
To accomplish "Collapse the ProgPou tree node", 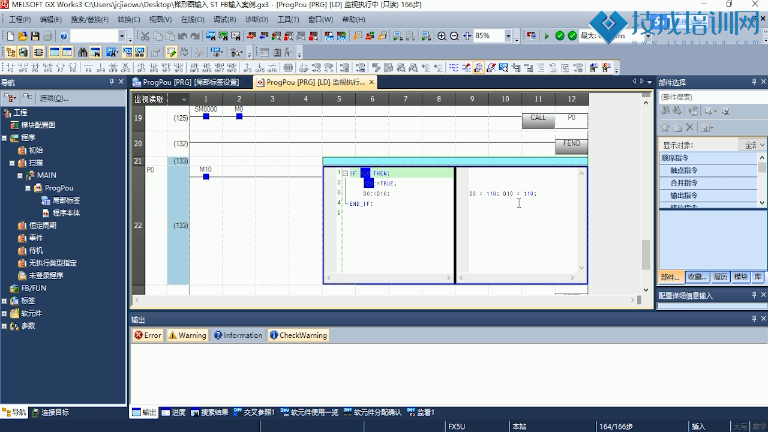I will point(28,188).
